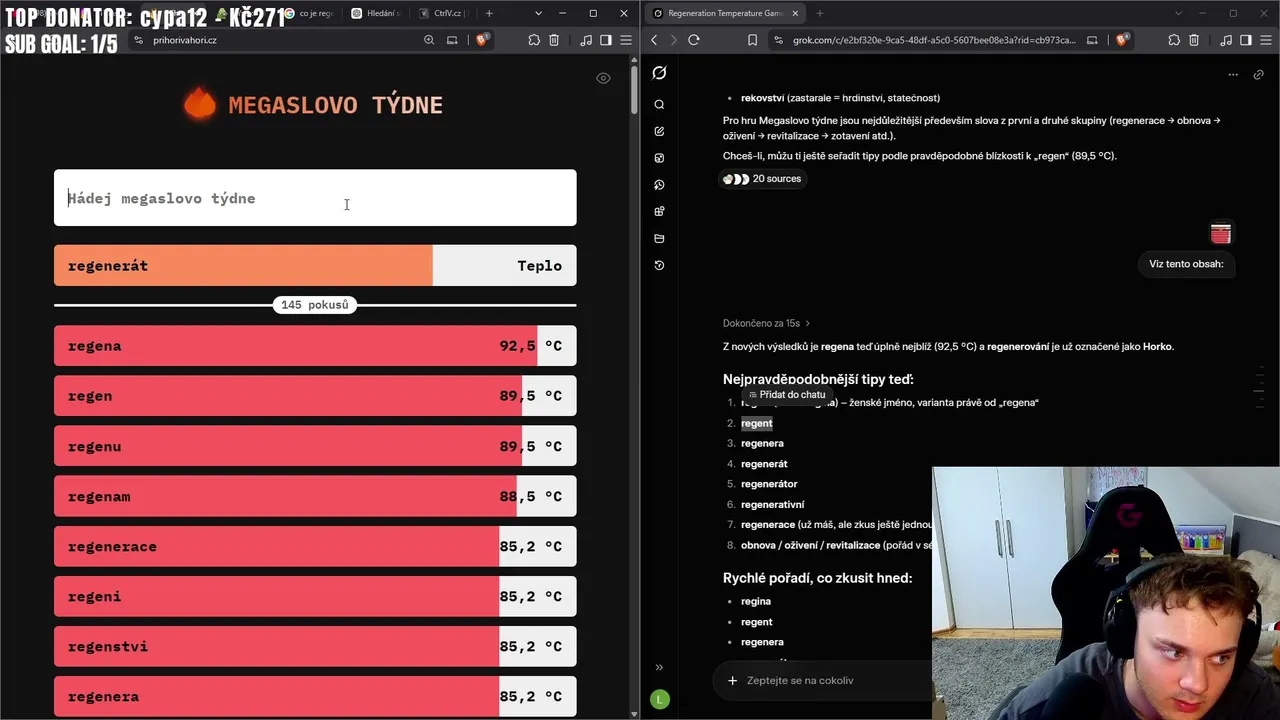The width and height of the screenshot is (1280, 720).
Task: Open the Grok sidebar projects folder icon
Action: 659,238
